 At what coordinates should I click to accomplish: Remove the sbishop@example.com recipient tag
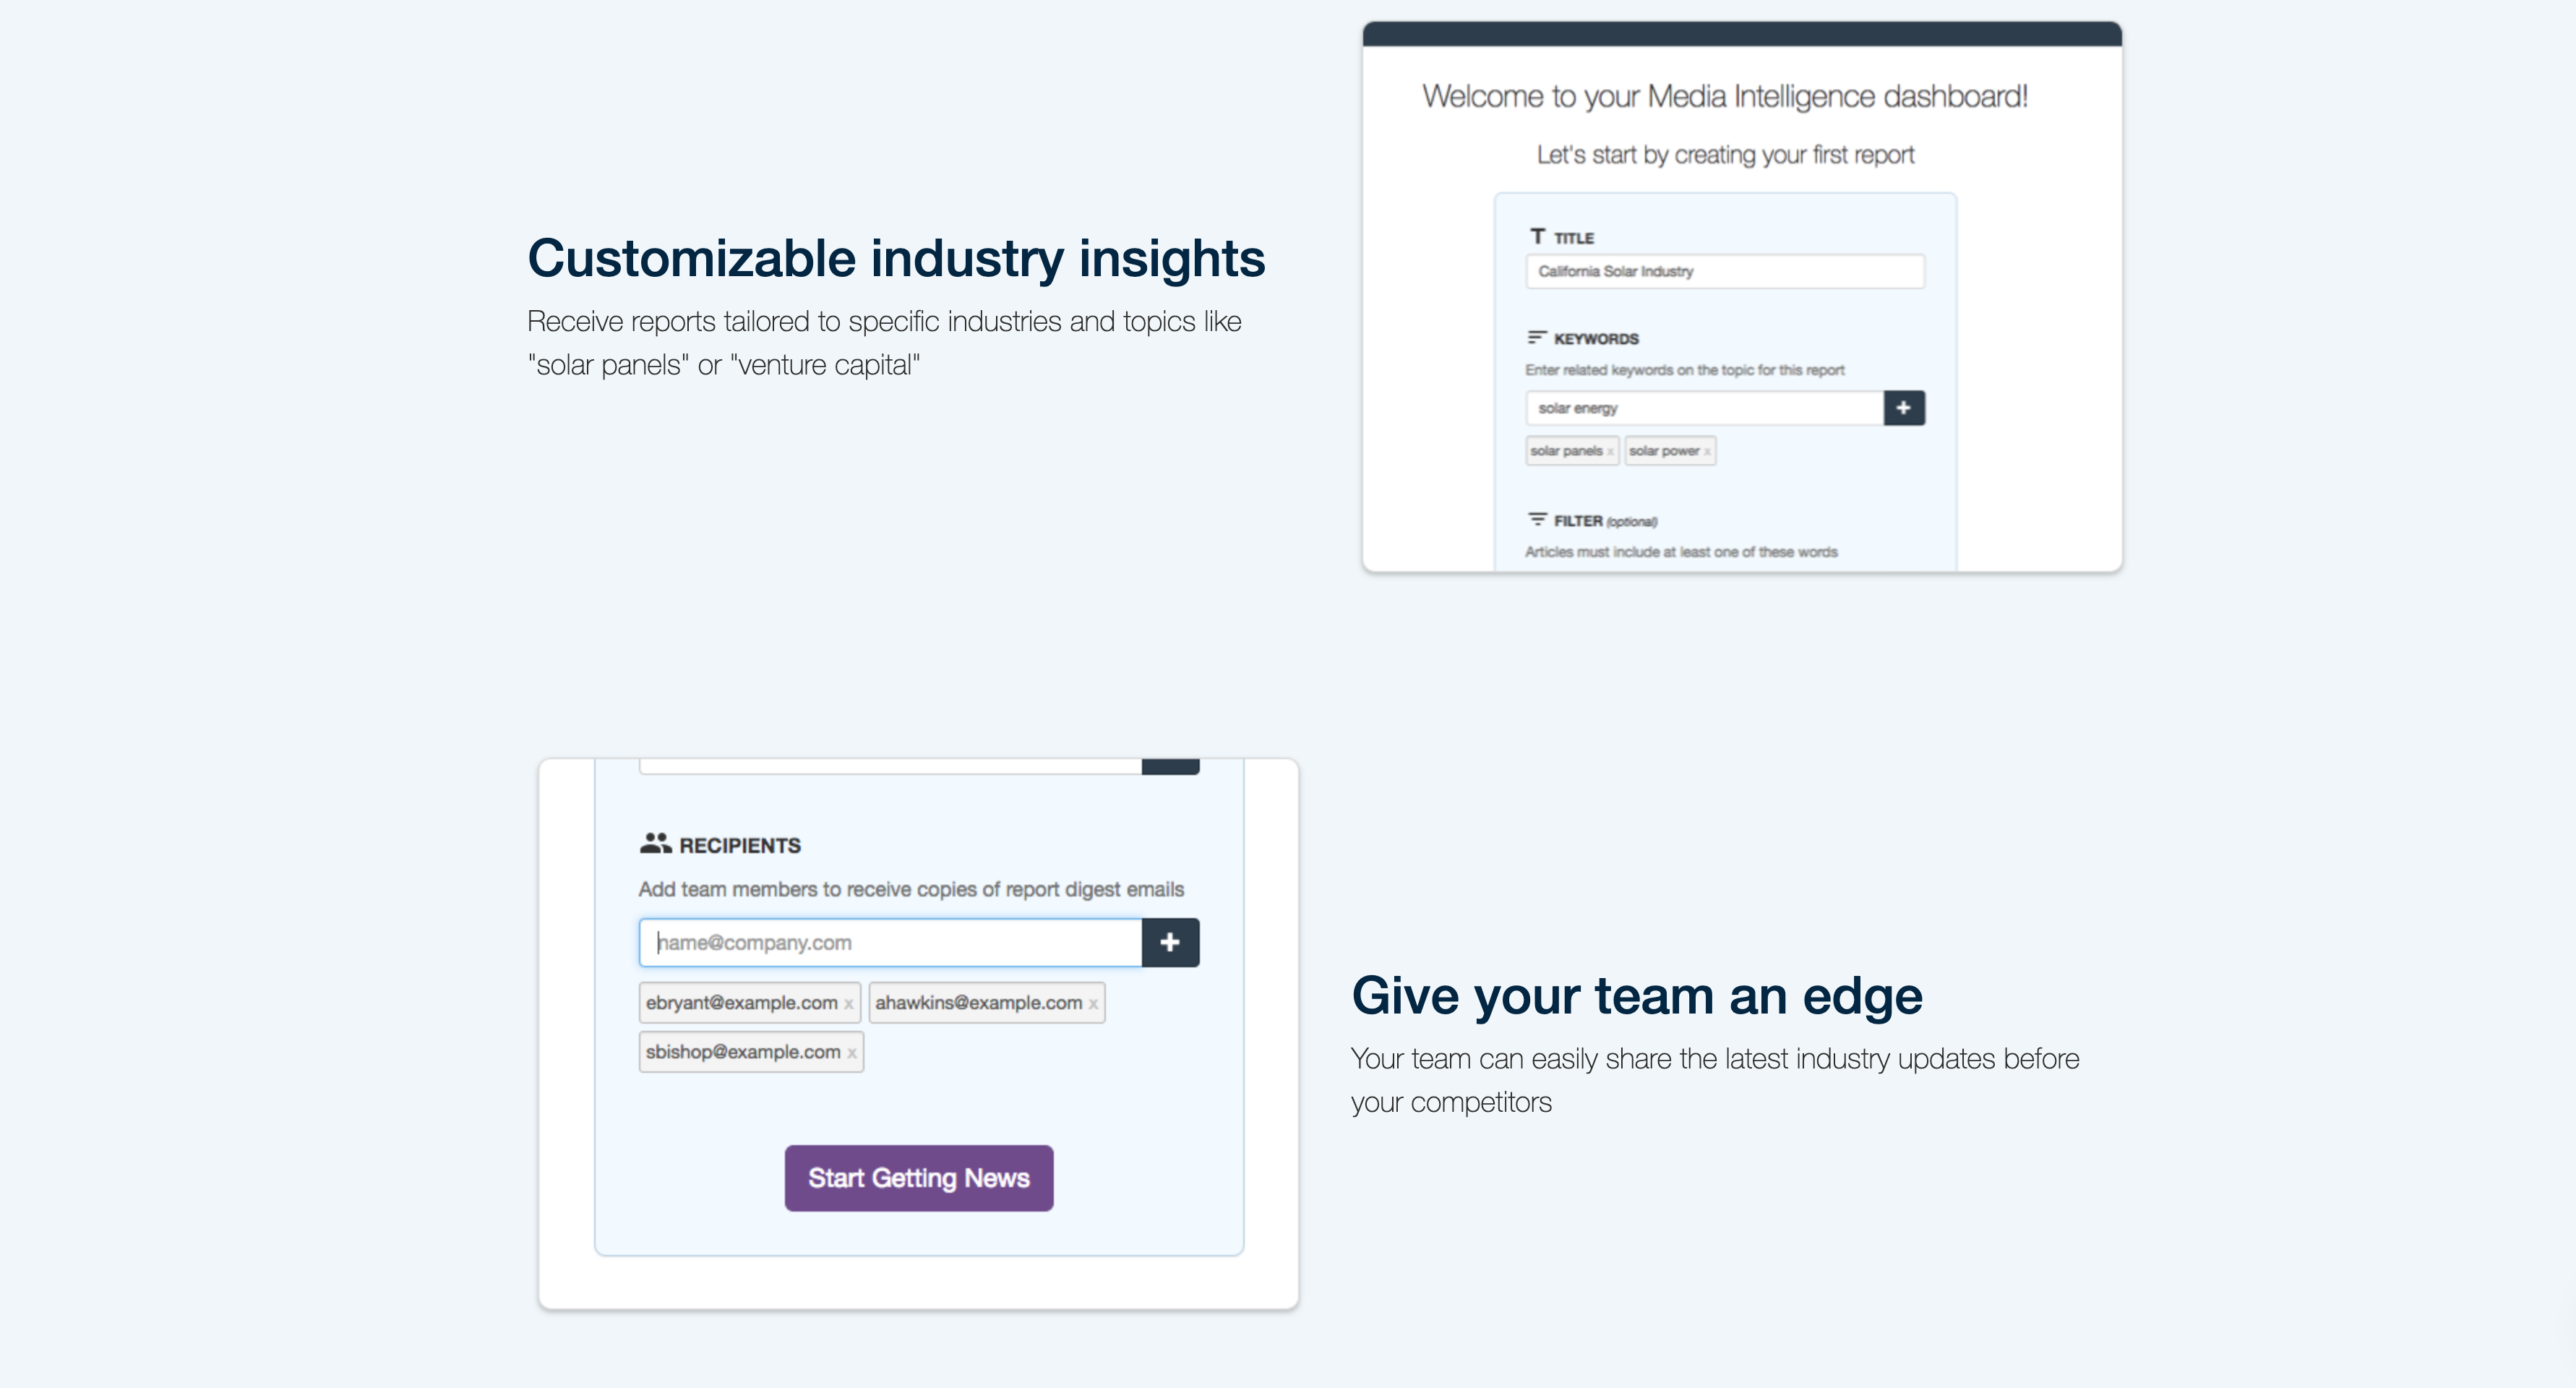[x=851, y=1053]
